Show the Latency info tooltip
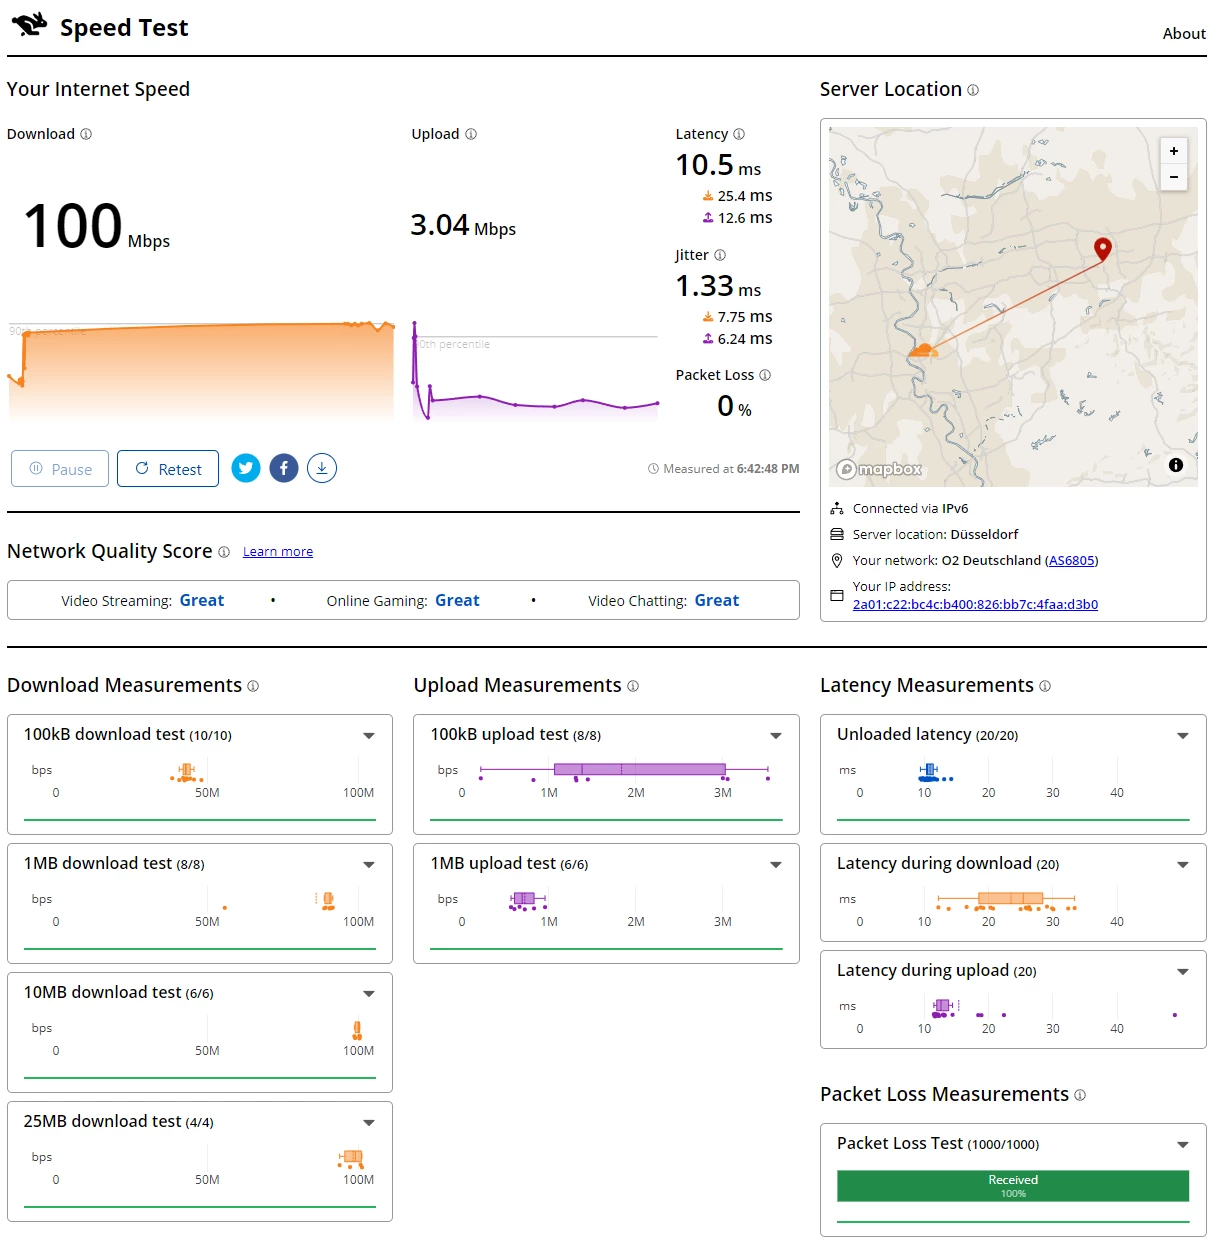The width and height of the screenshot is (1219, 1250). coord(739,134)
